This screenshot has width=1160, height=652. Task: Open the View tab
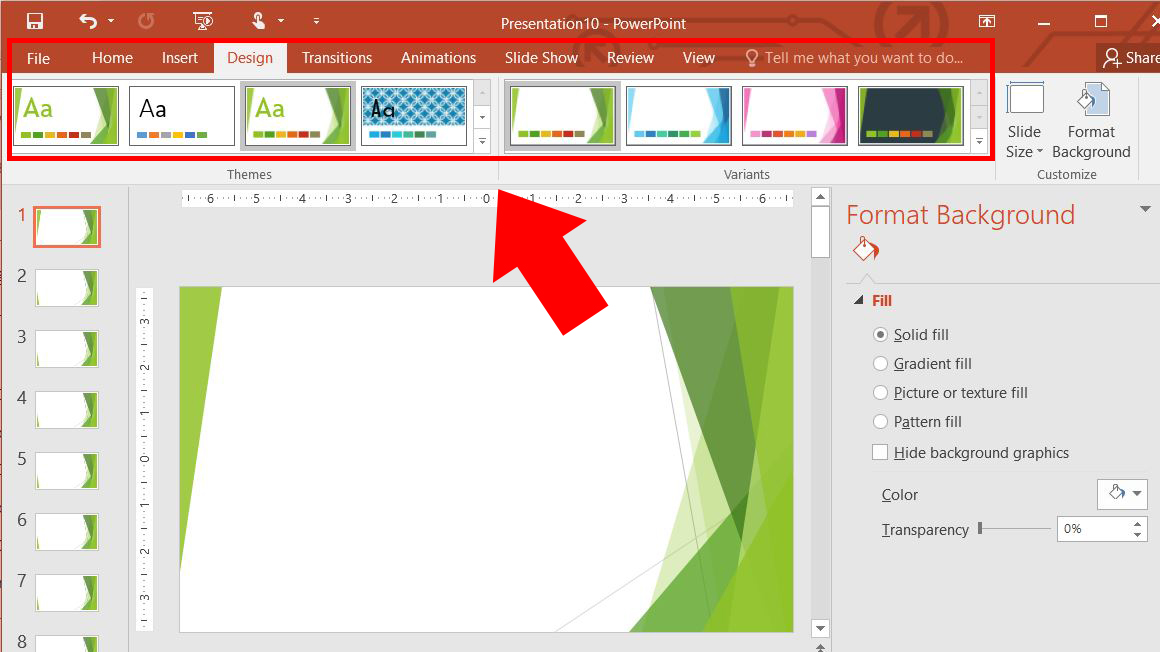[698, 58]
